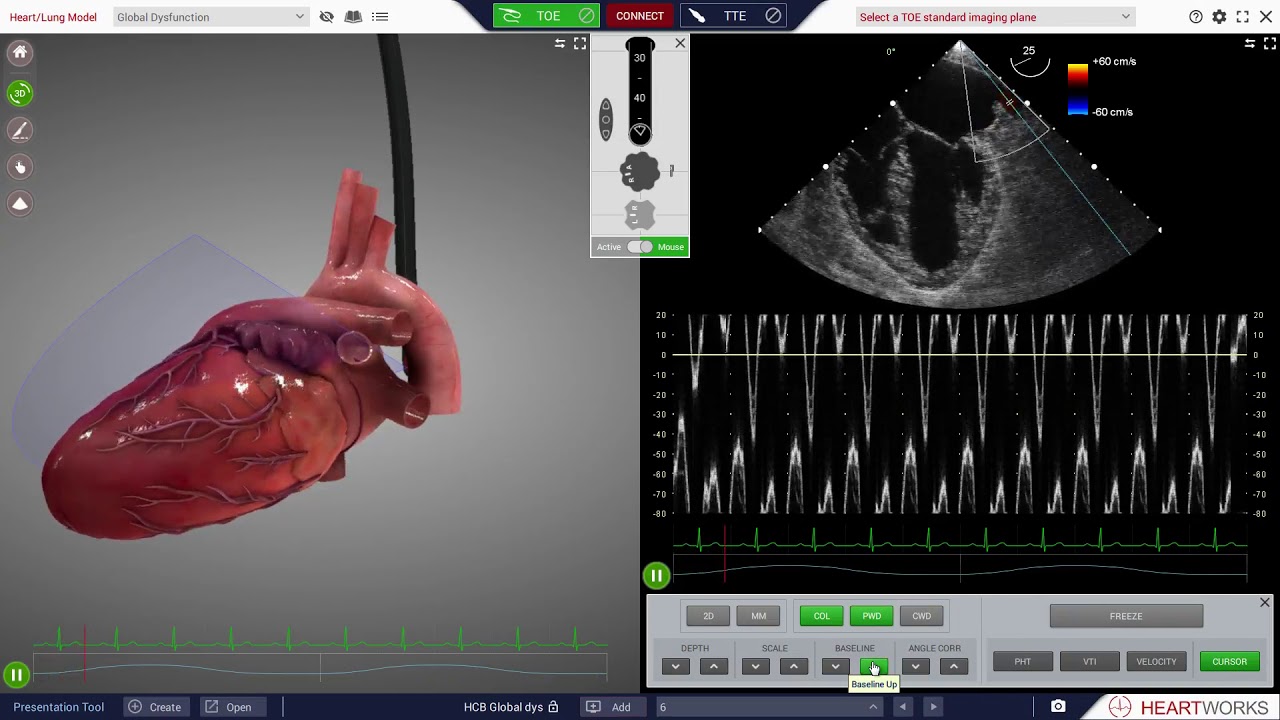Open the Global Dysfunction model dropdown
This screenshot has width=1280, height=720.
click(x=210, y=17)
